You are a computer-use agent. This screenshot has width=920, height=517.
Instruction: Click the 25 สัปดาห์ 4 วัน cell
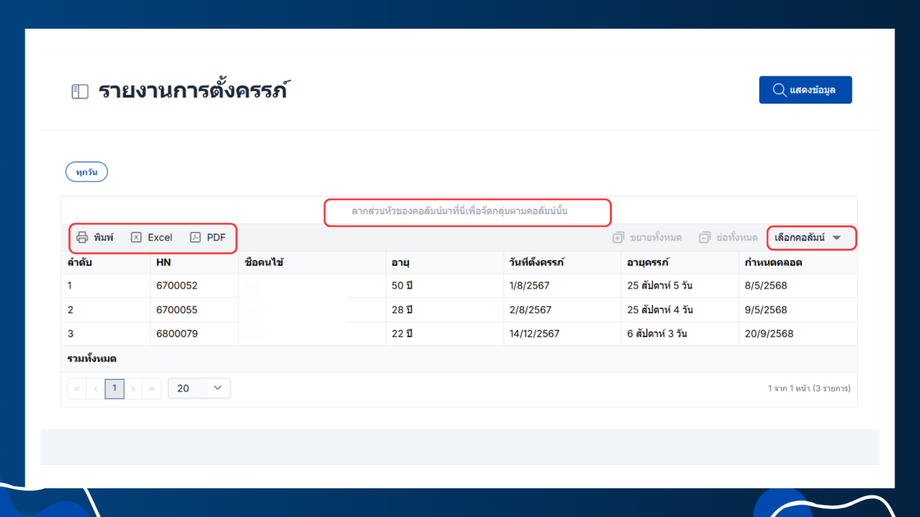click(x=679, y=310)
